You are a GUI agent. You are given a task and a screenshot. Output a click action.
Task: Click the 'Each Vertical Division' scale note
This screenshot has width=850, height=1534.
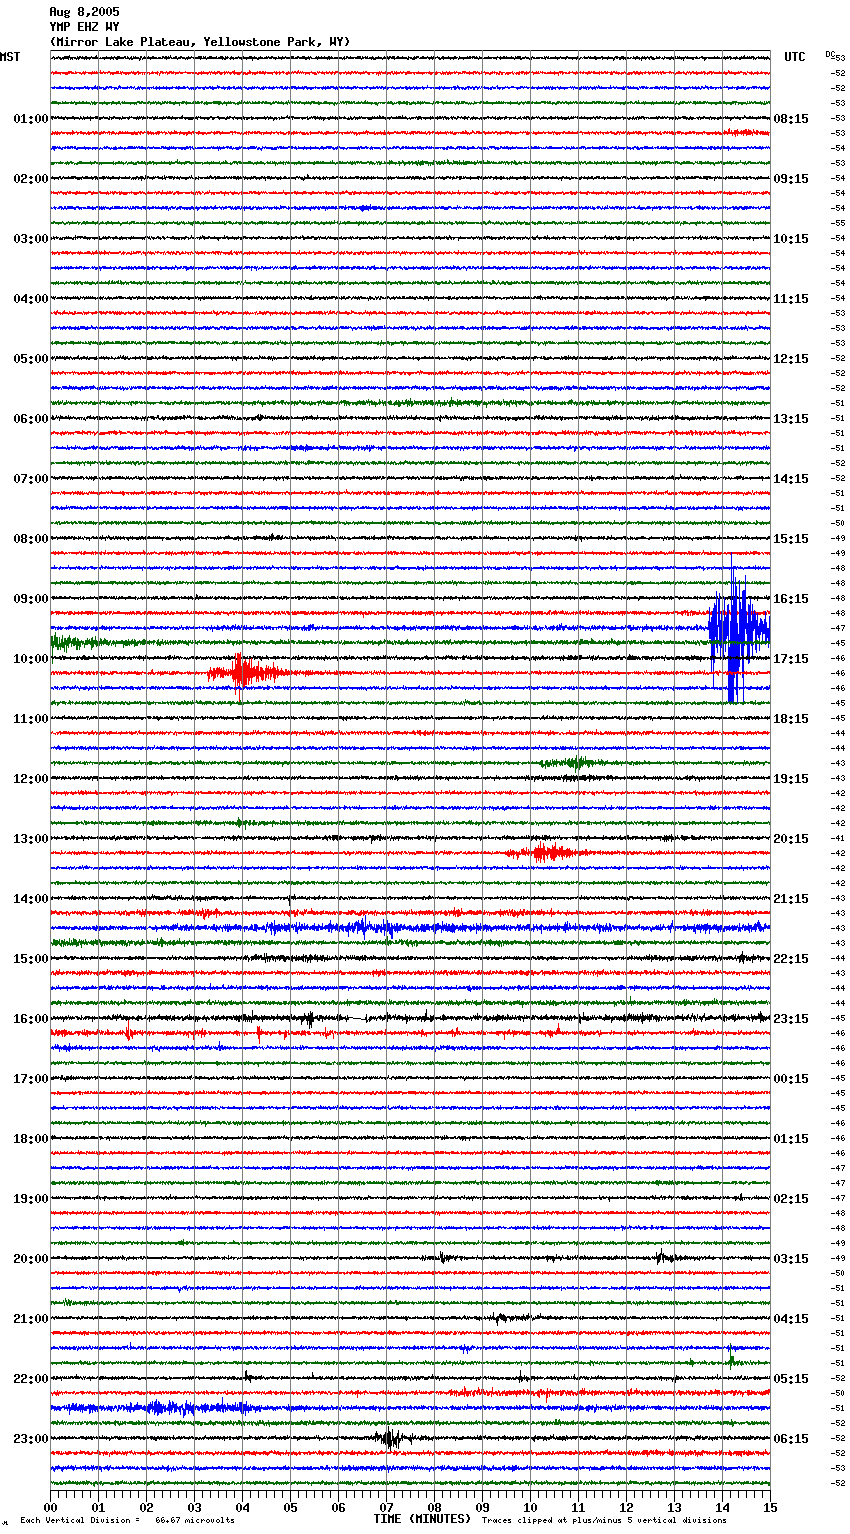[x=127, y=1520]
